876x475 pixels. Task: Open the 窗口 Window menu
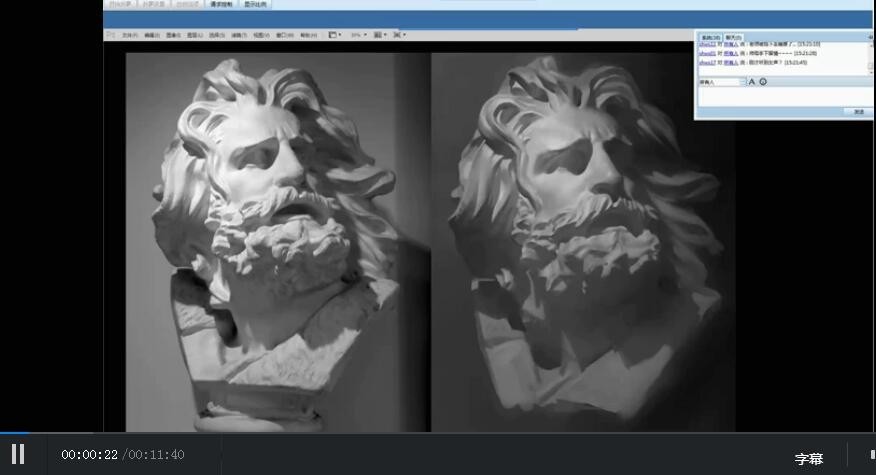(285, 35)
